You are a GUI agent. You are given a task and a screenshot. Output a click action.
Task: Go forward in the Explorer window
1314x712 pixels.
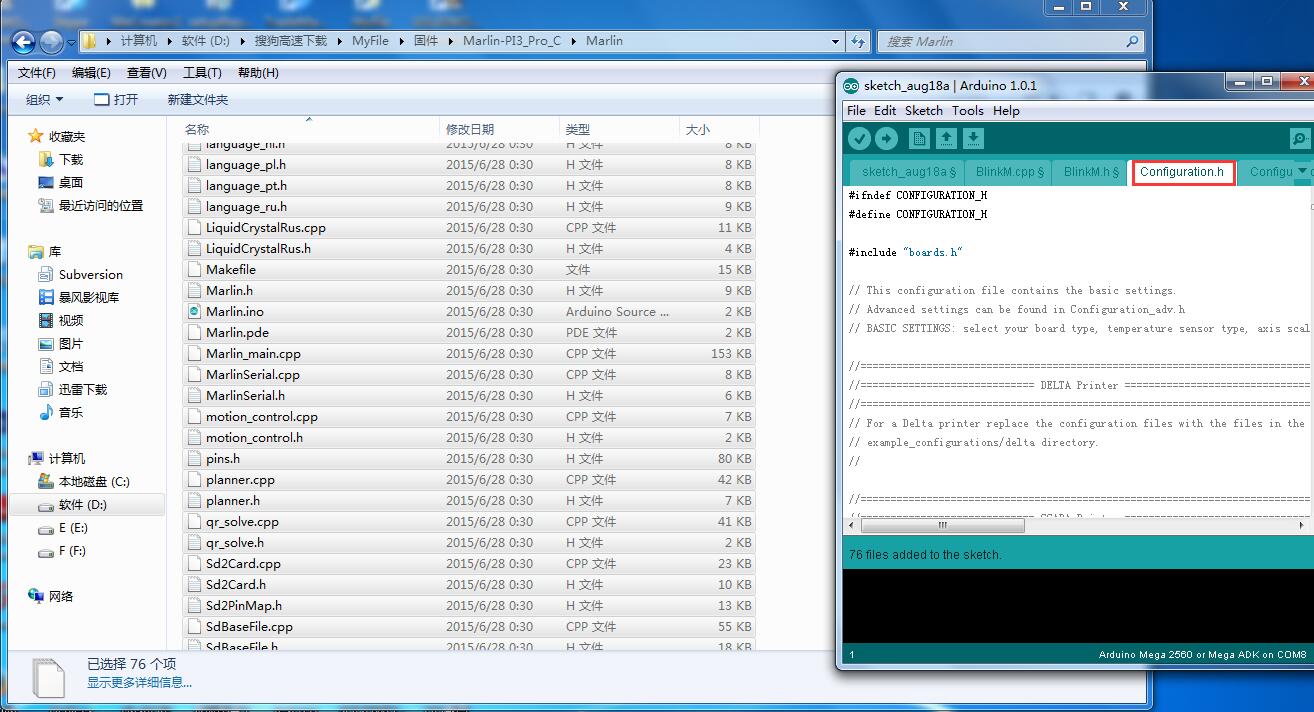point(51,41)
